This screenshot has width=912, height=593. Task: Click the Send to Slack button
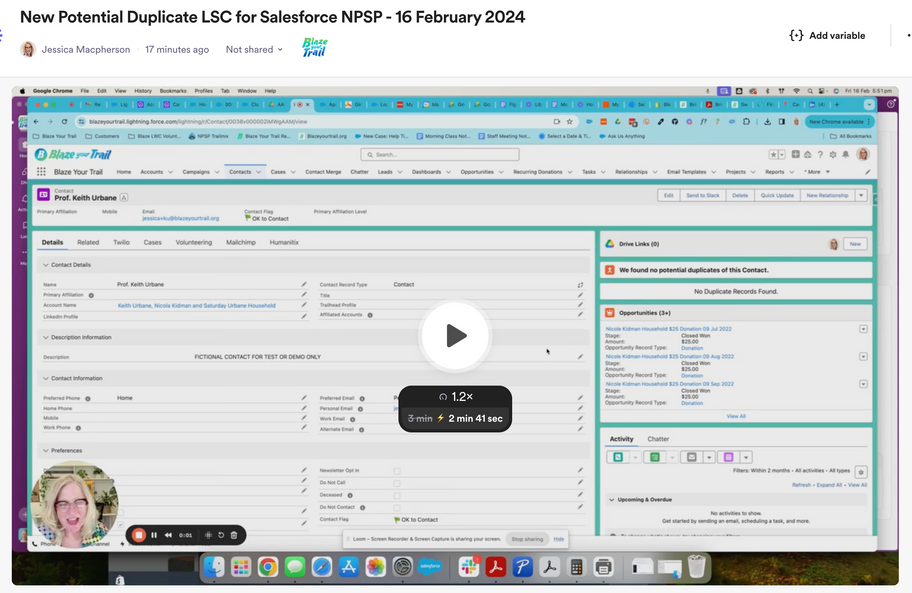click(x=703, y=195)
